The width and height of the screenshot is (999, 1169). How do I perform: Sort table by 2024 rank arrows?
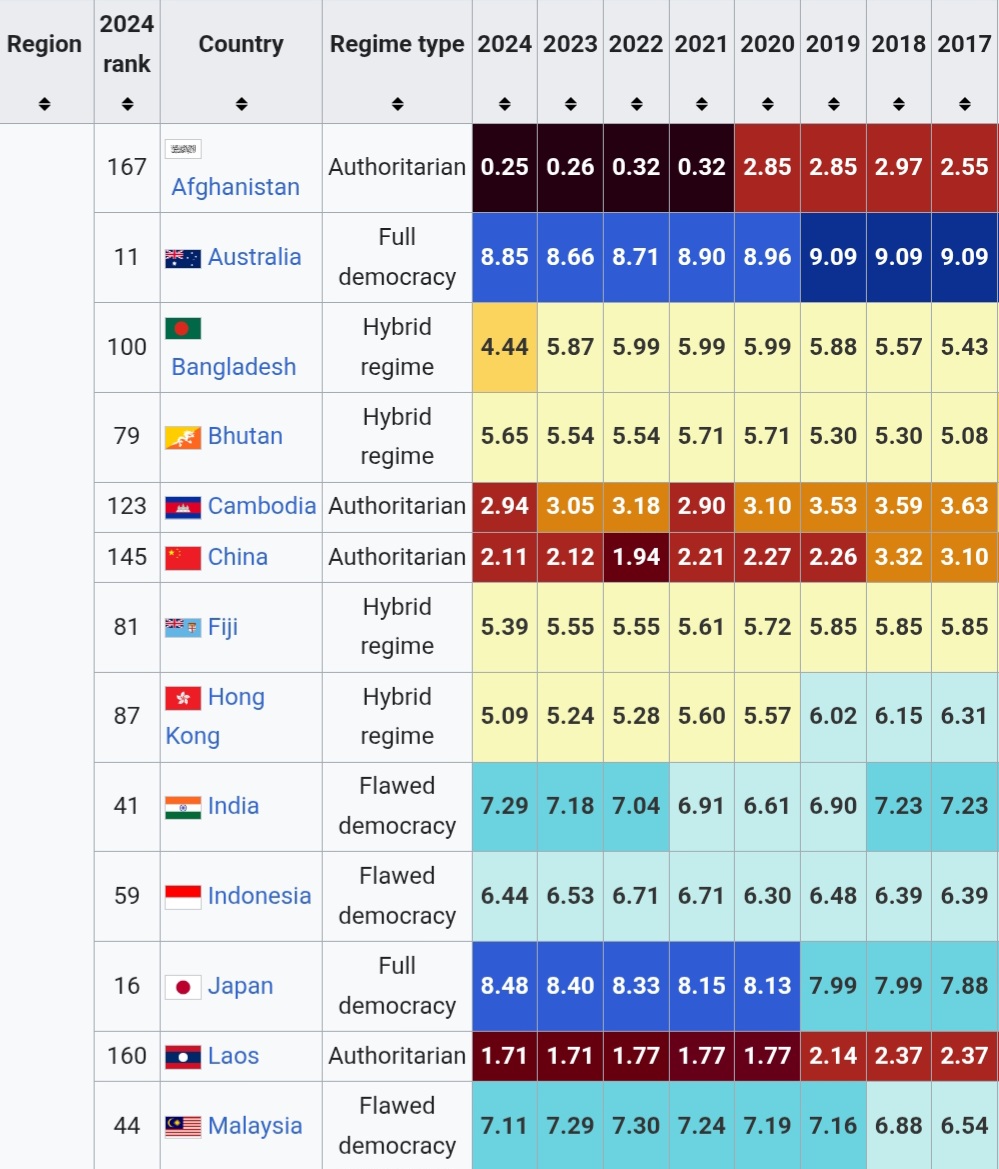(127, 104)
